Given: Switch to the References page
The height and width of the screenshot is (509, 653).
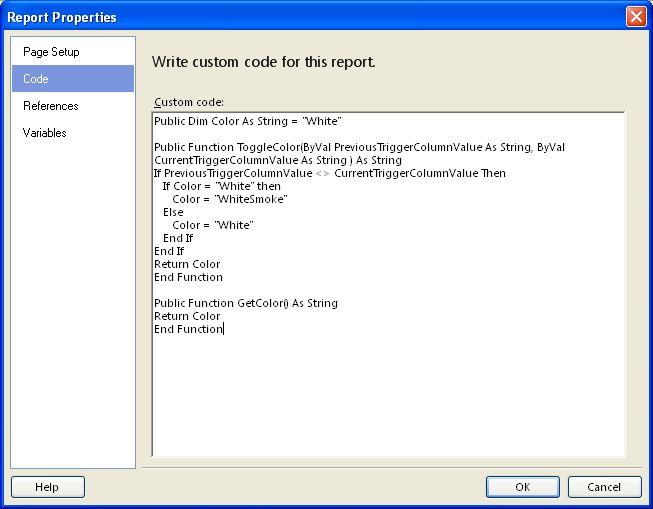Looking at the screenshot, I should (51, 106).
